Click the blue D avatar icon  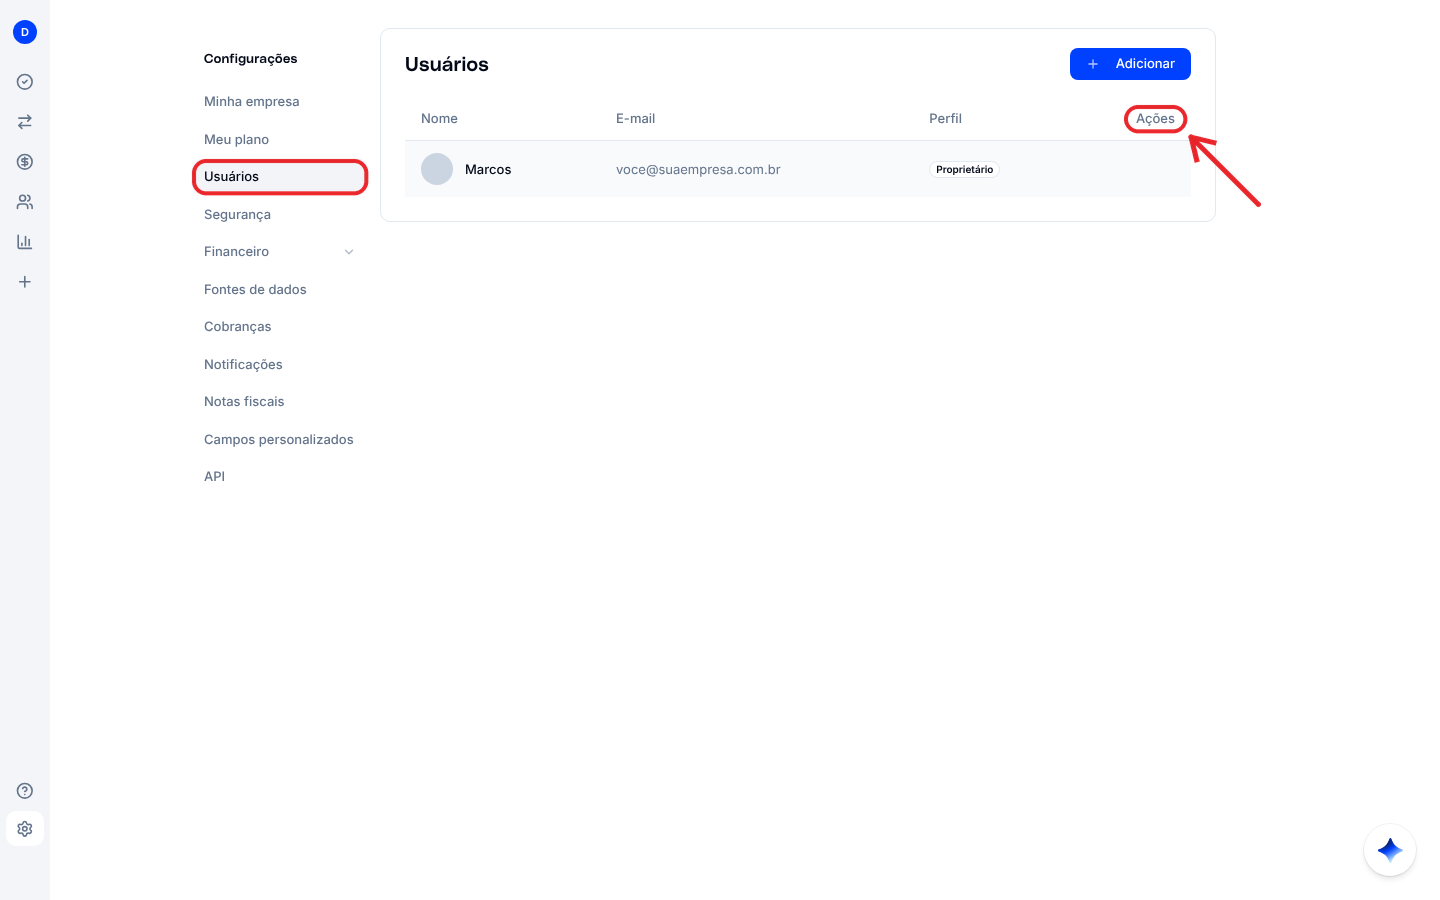pos(25,32)
